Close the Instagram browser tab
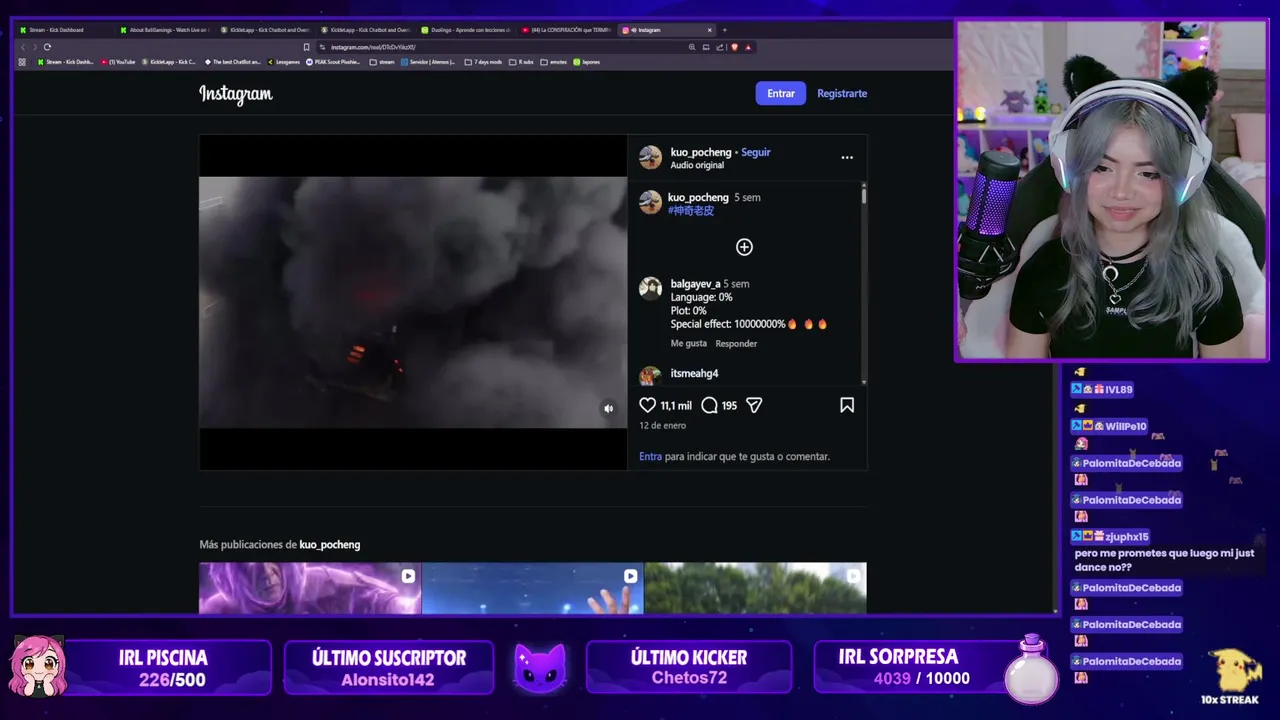1280x720 pixels. point(710,30)
